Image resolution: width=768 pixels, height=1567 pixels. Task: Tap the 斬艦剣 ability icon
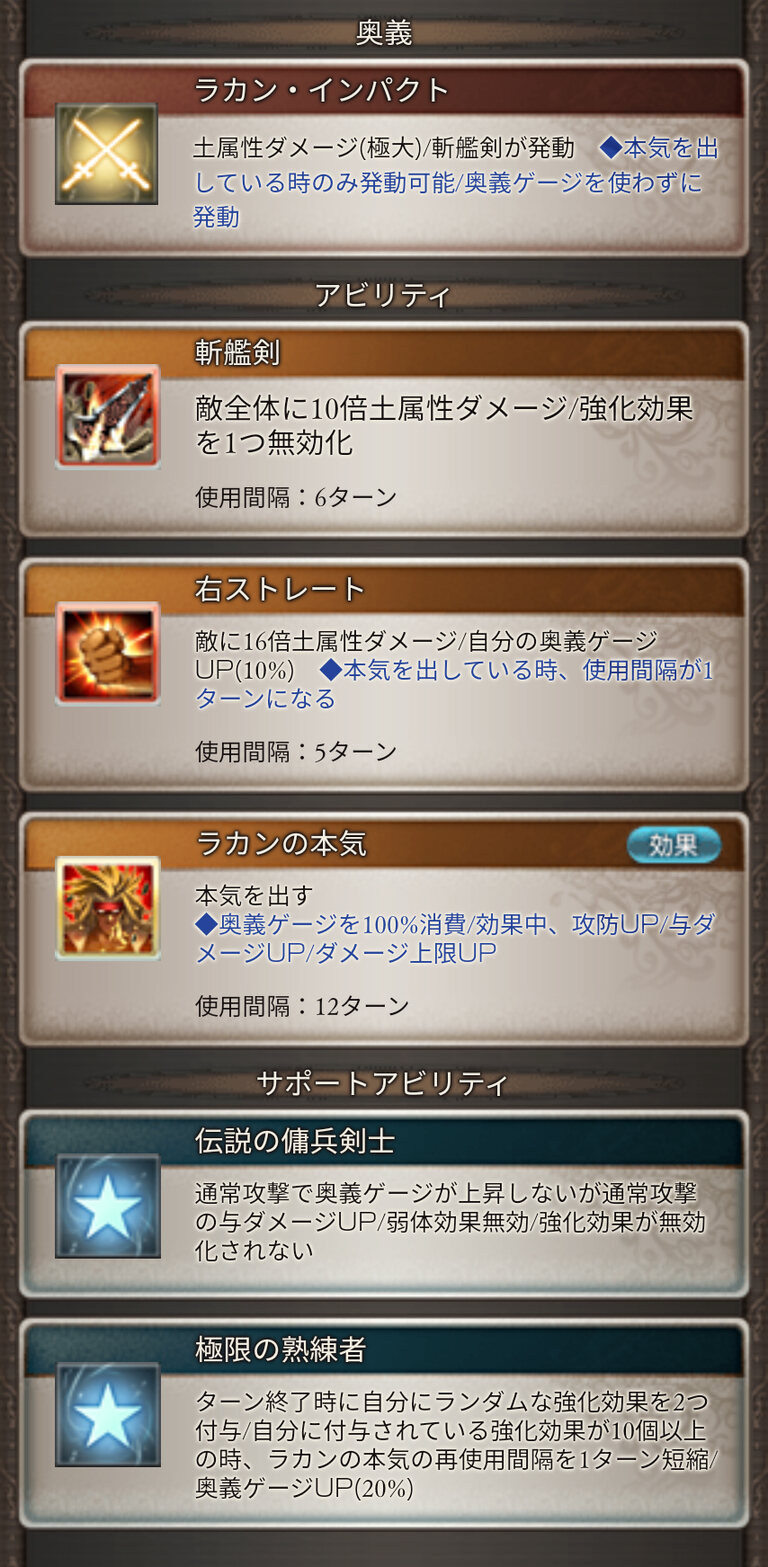pyautogui.click(x=107, y=416)
